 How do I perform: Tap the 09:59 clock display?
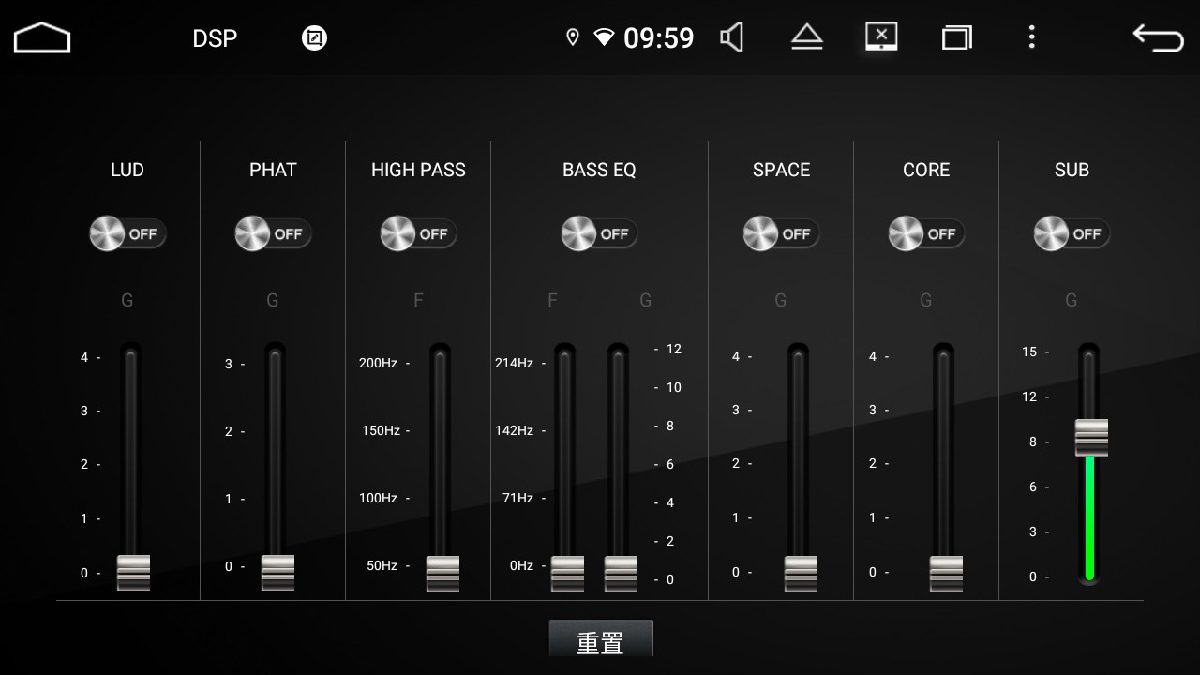tap(659, 37)
